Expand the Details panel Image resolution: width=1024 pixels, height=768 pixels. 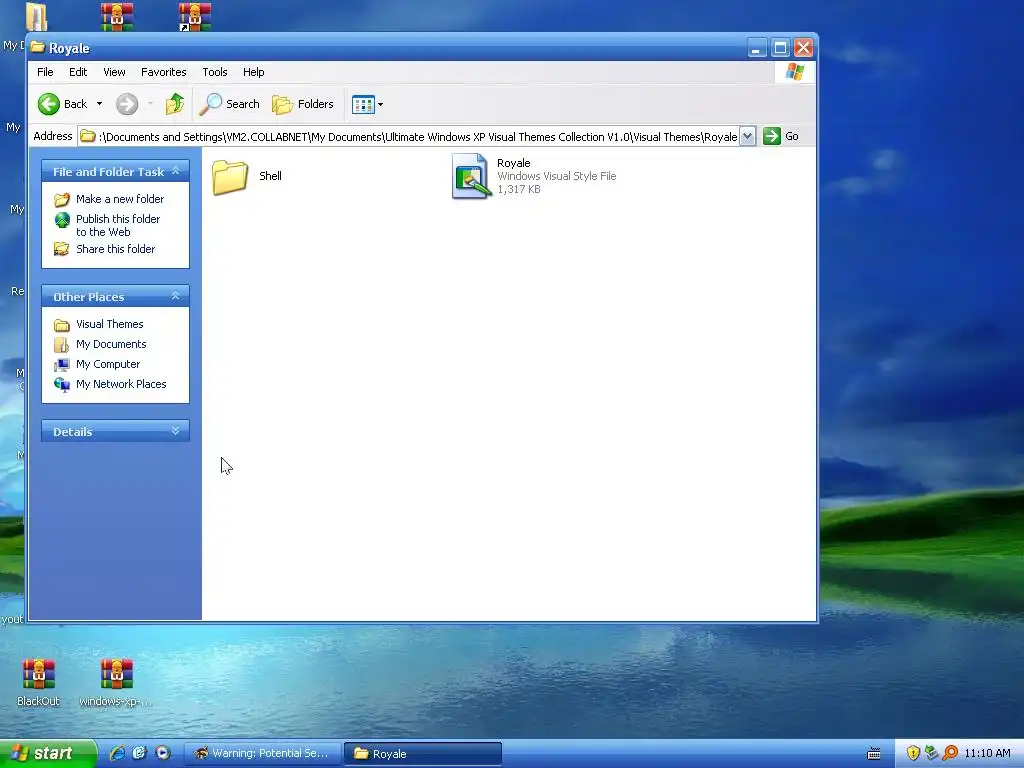point(175,431)
